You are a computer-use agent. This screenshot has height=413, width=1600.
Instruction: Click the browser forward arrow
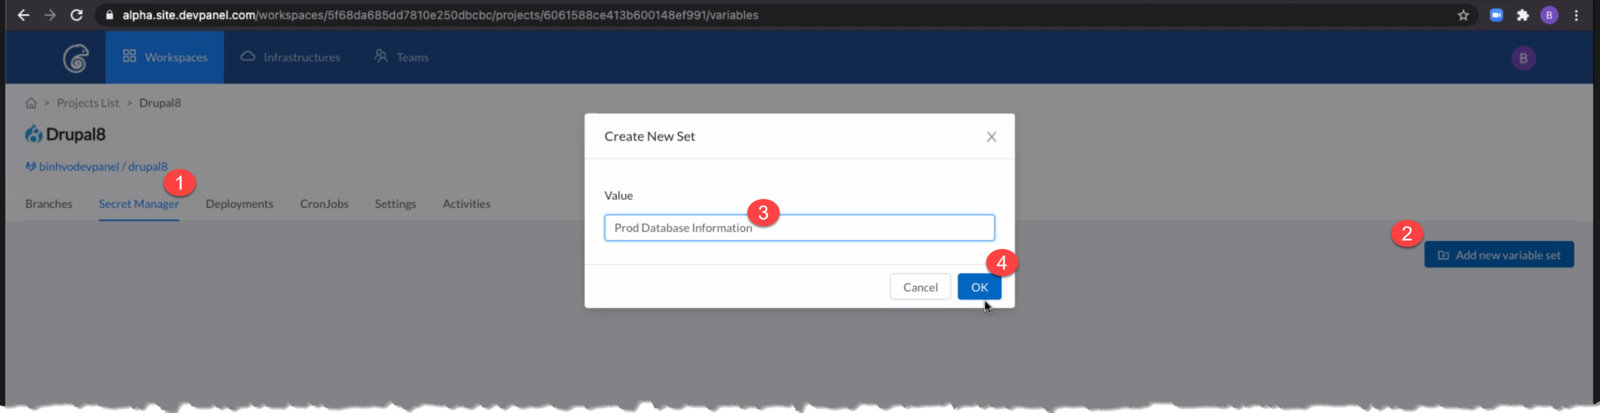click(x=50, y=15)
